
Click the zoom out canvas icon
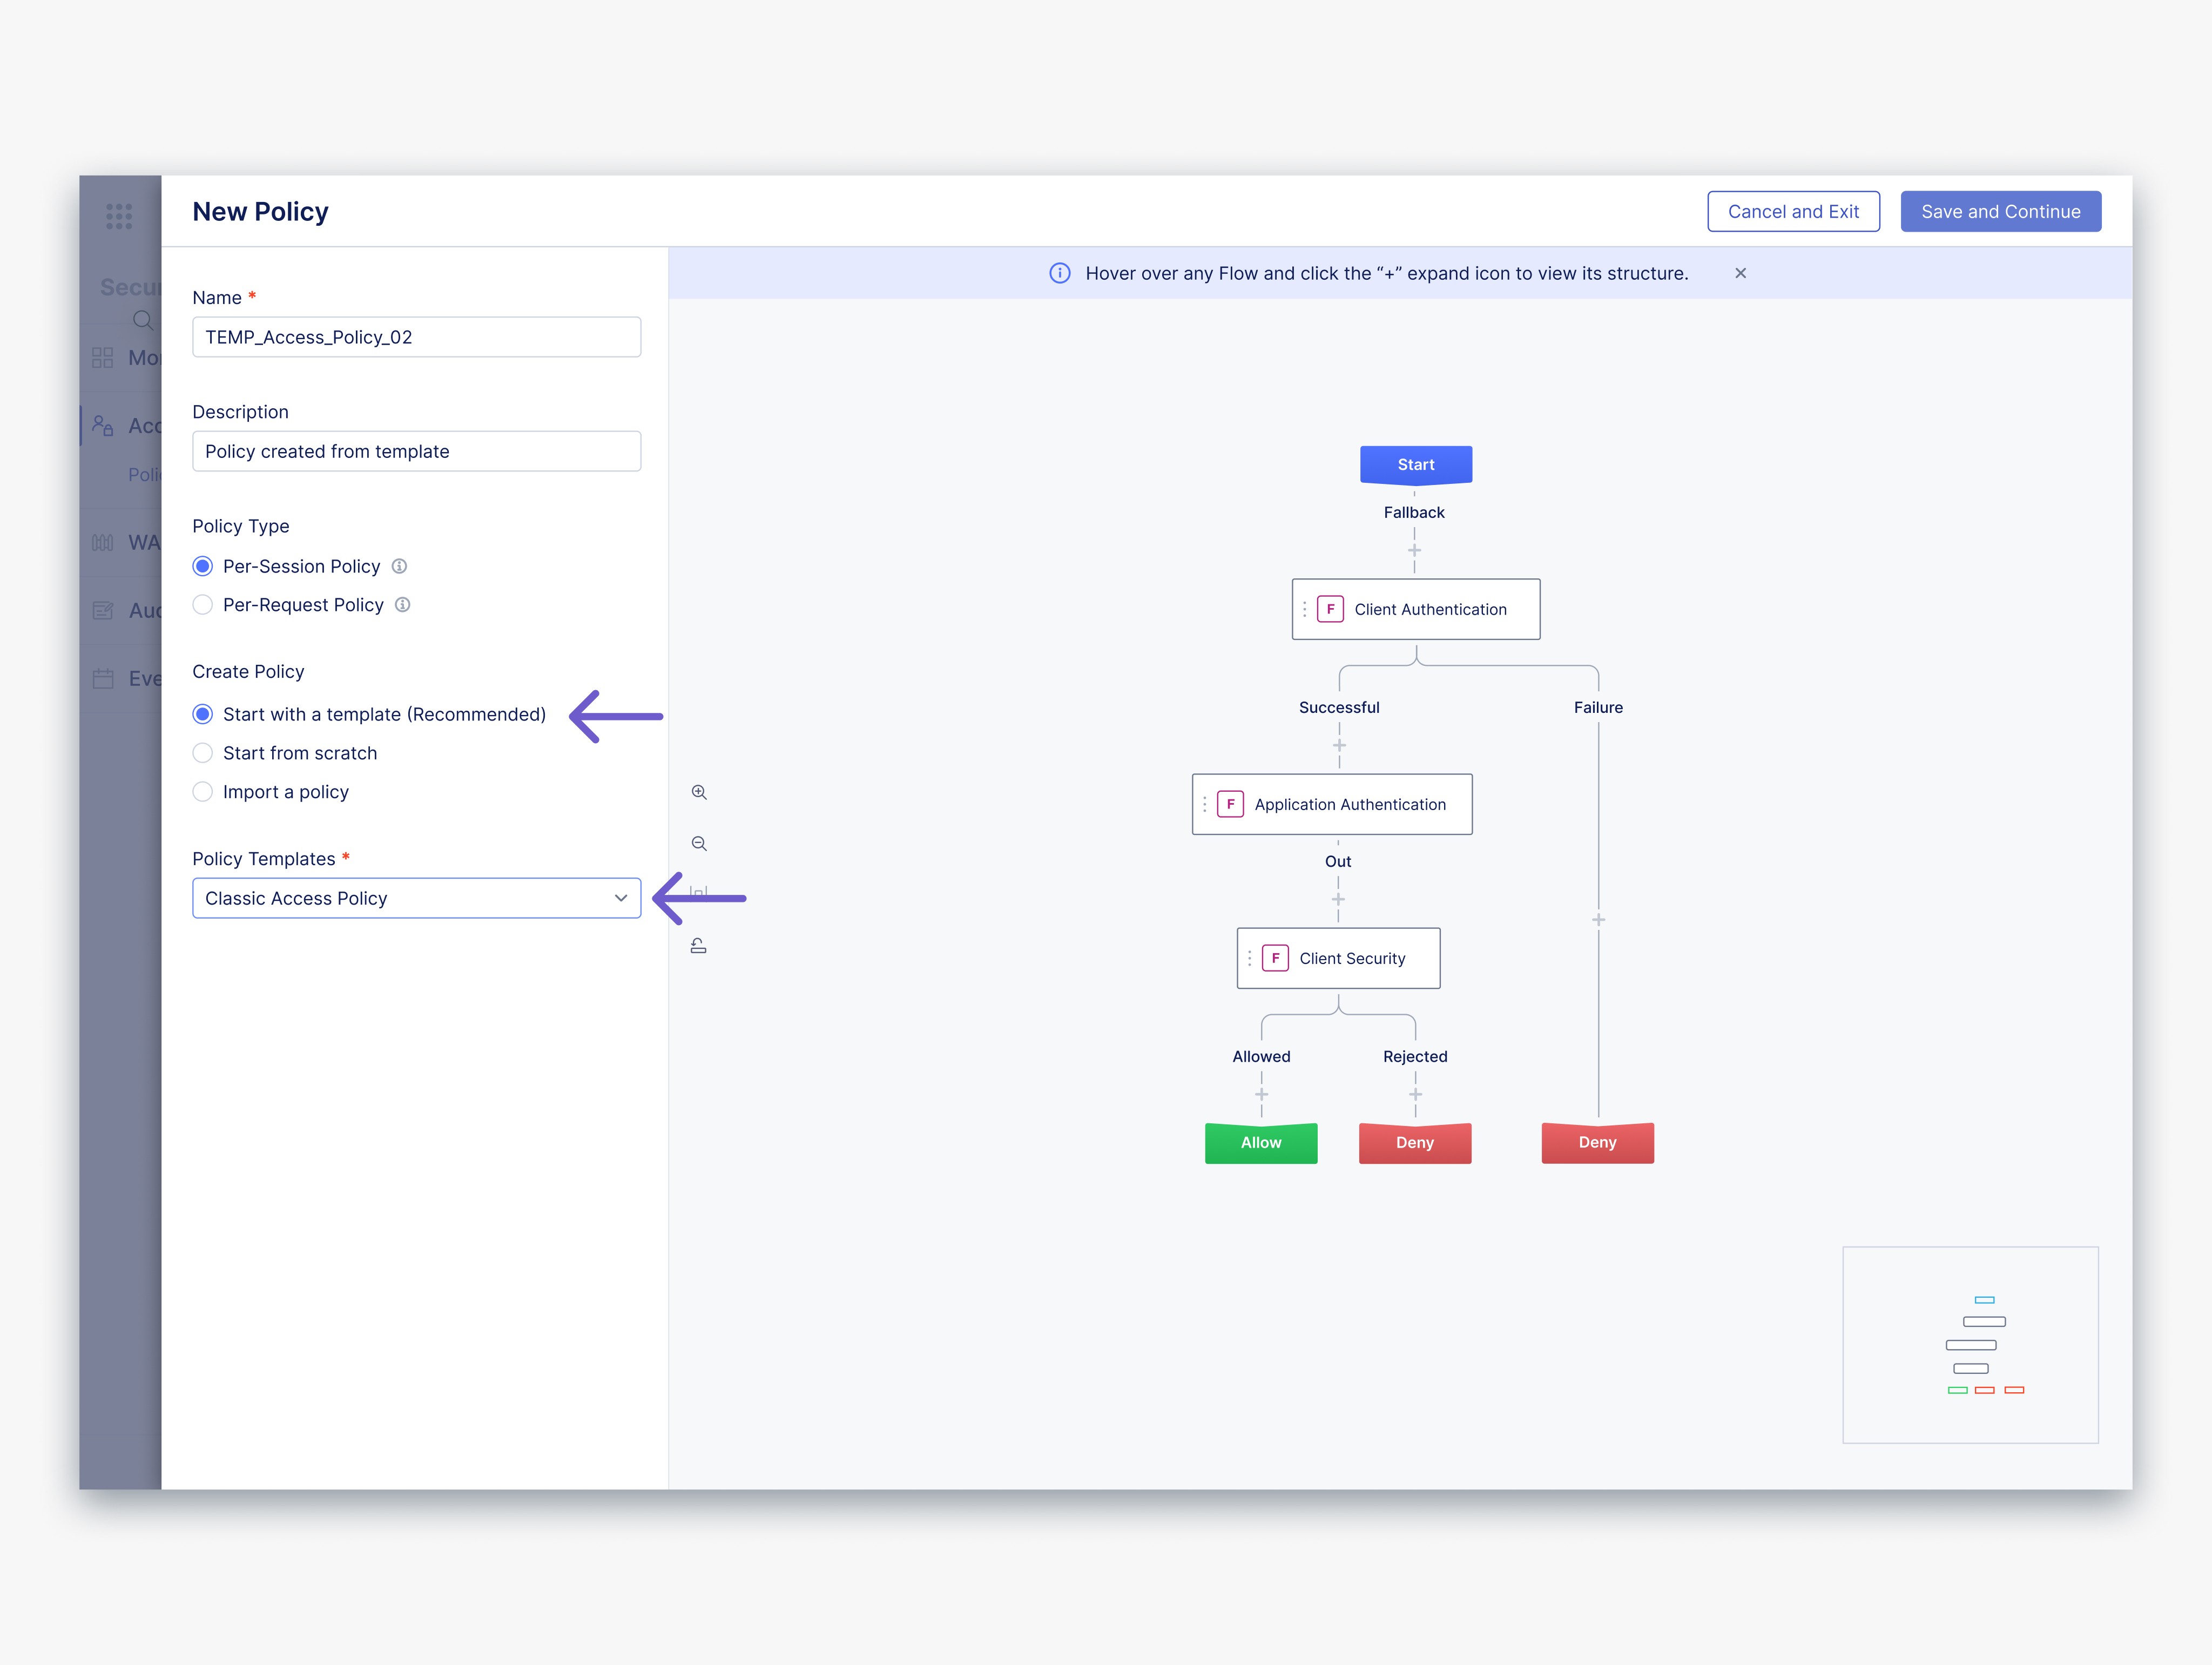tap(699, 844)
